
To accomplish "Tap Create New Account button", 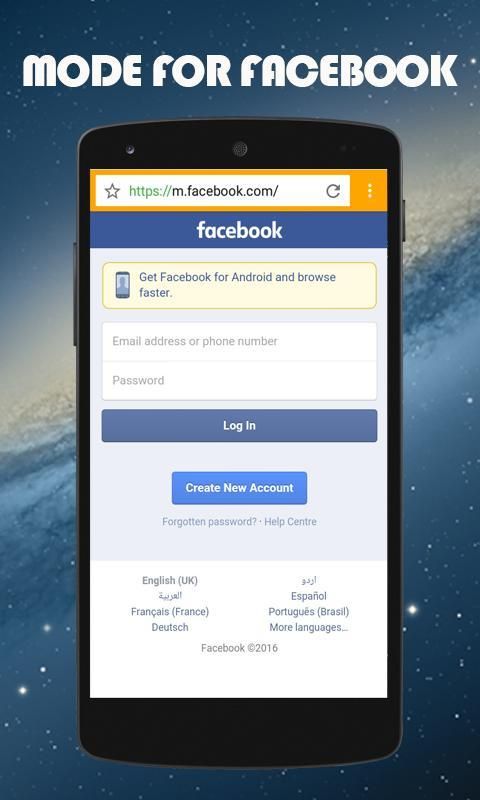I will 239,488.
